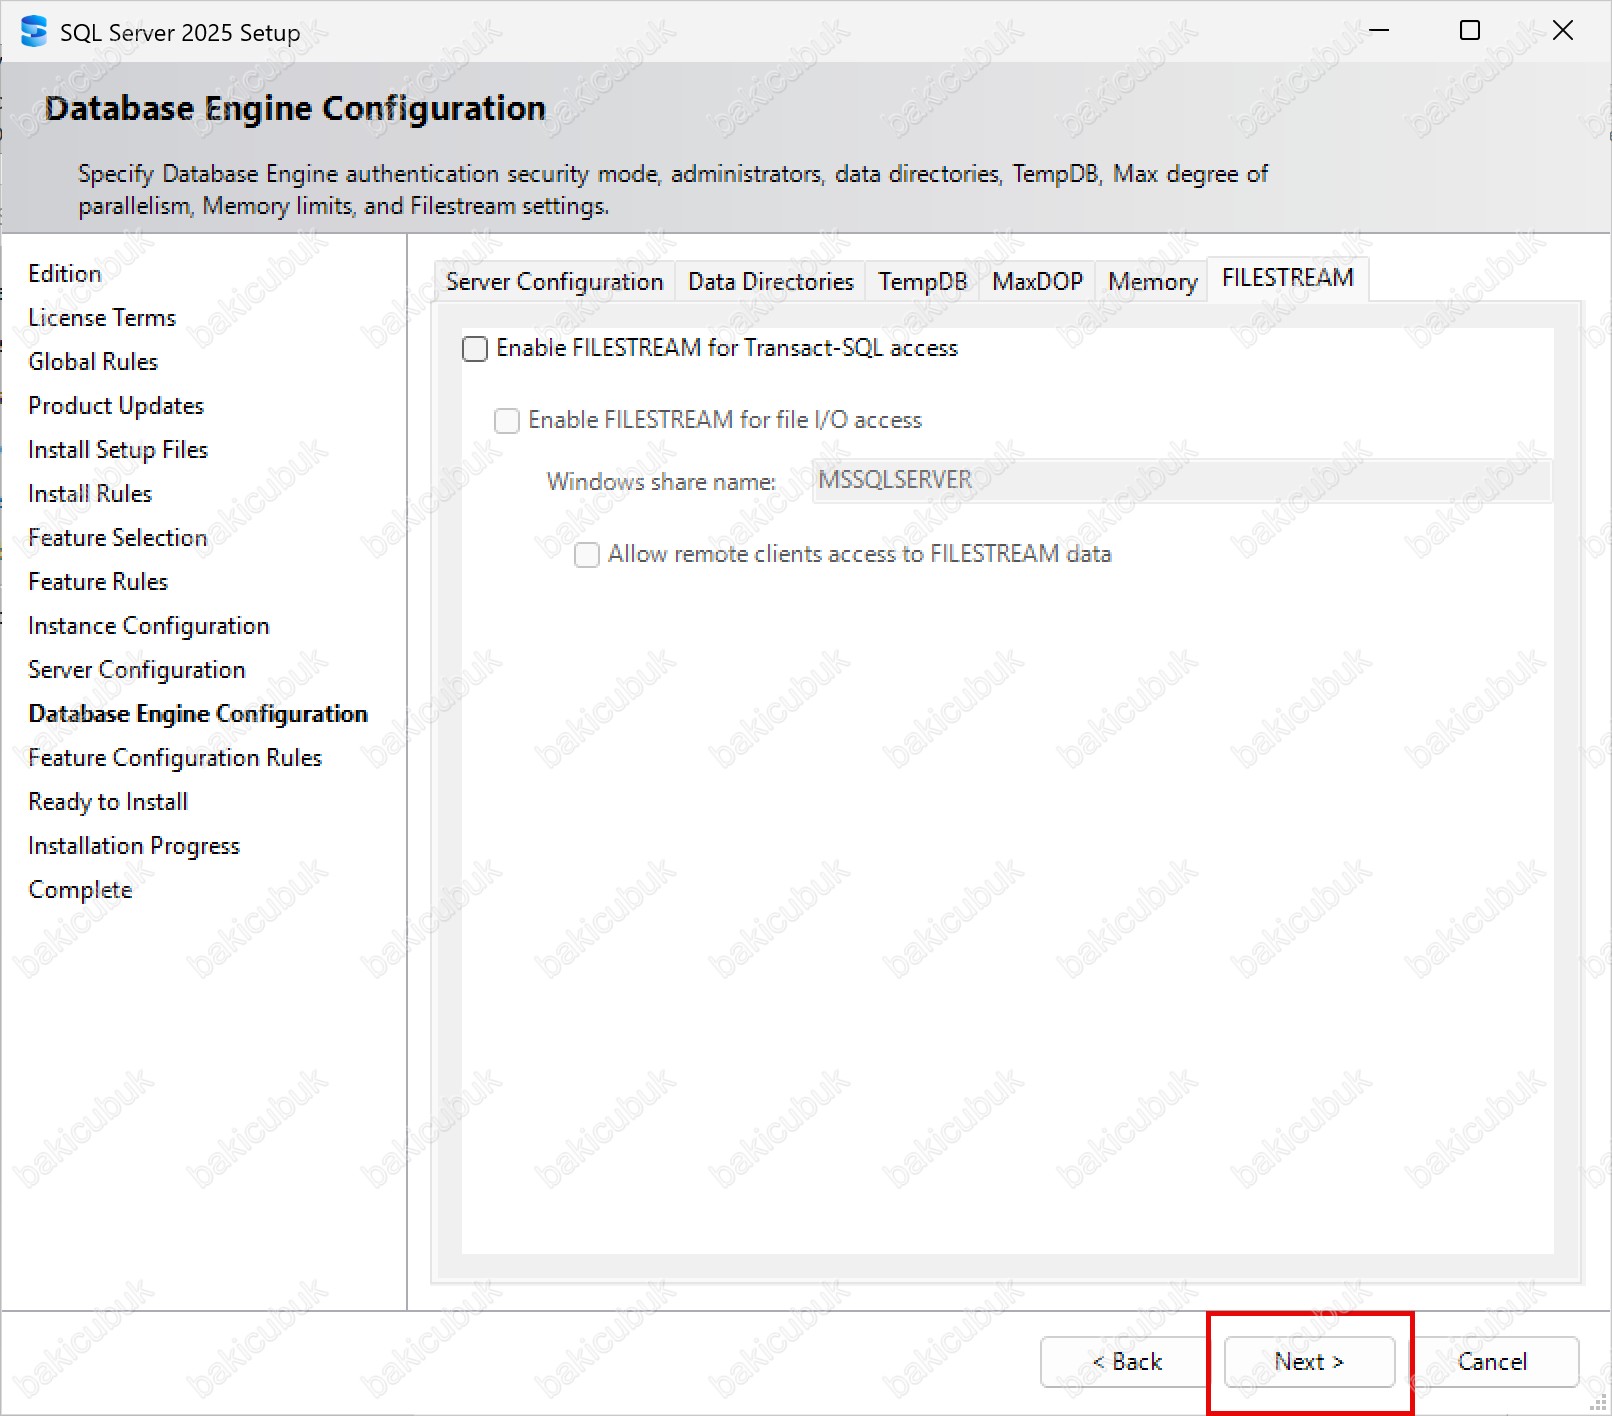
Task: Select the FILESTREAM tab
Action: pyautogui.click(x=1287, y=278)
